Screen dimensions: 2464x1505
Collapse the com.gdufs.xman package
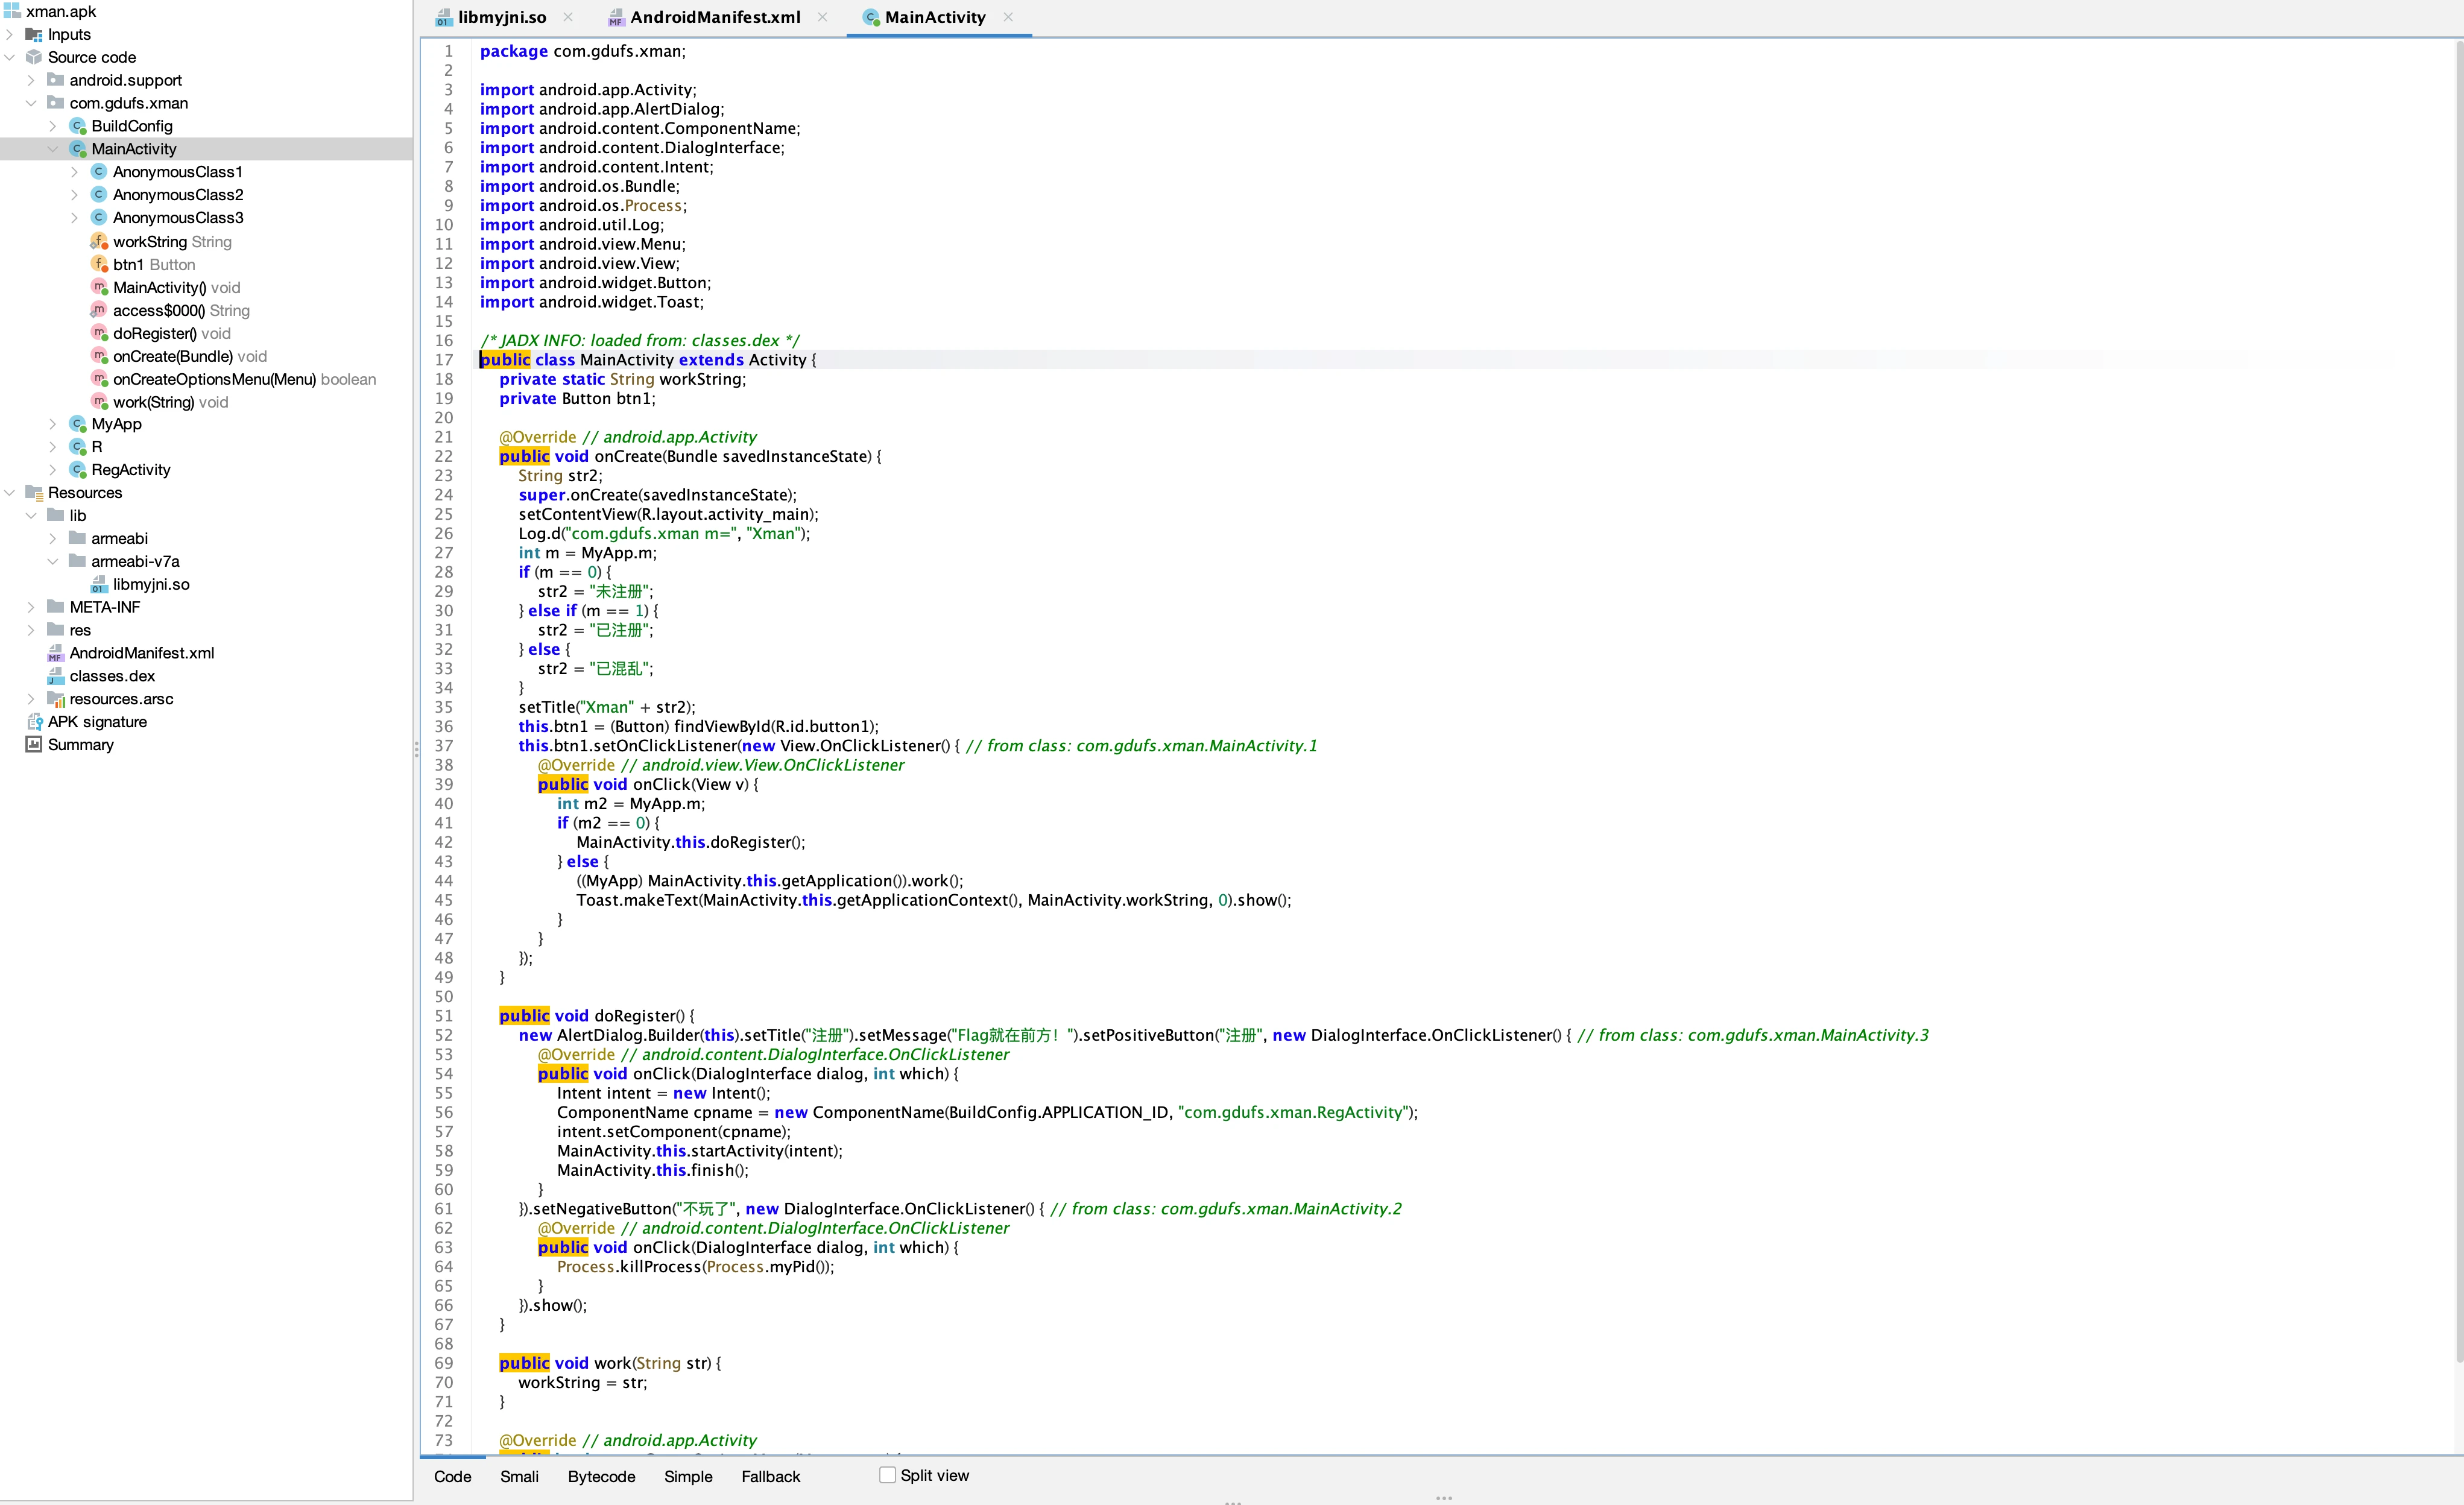tap(31, 103)
